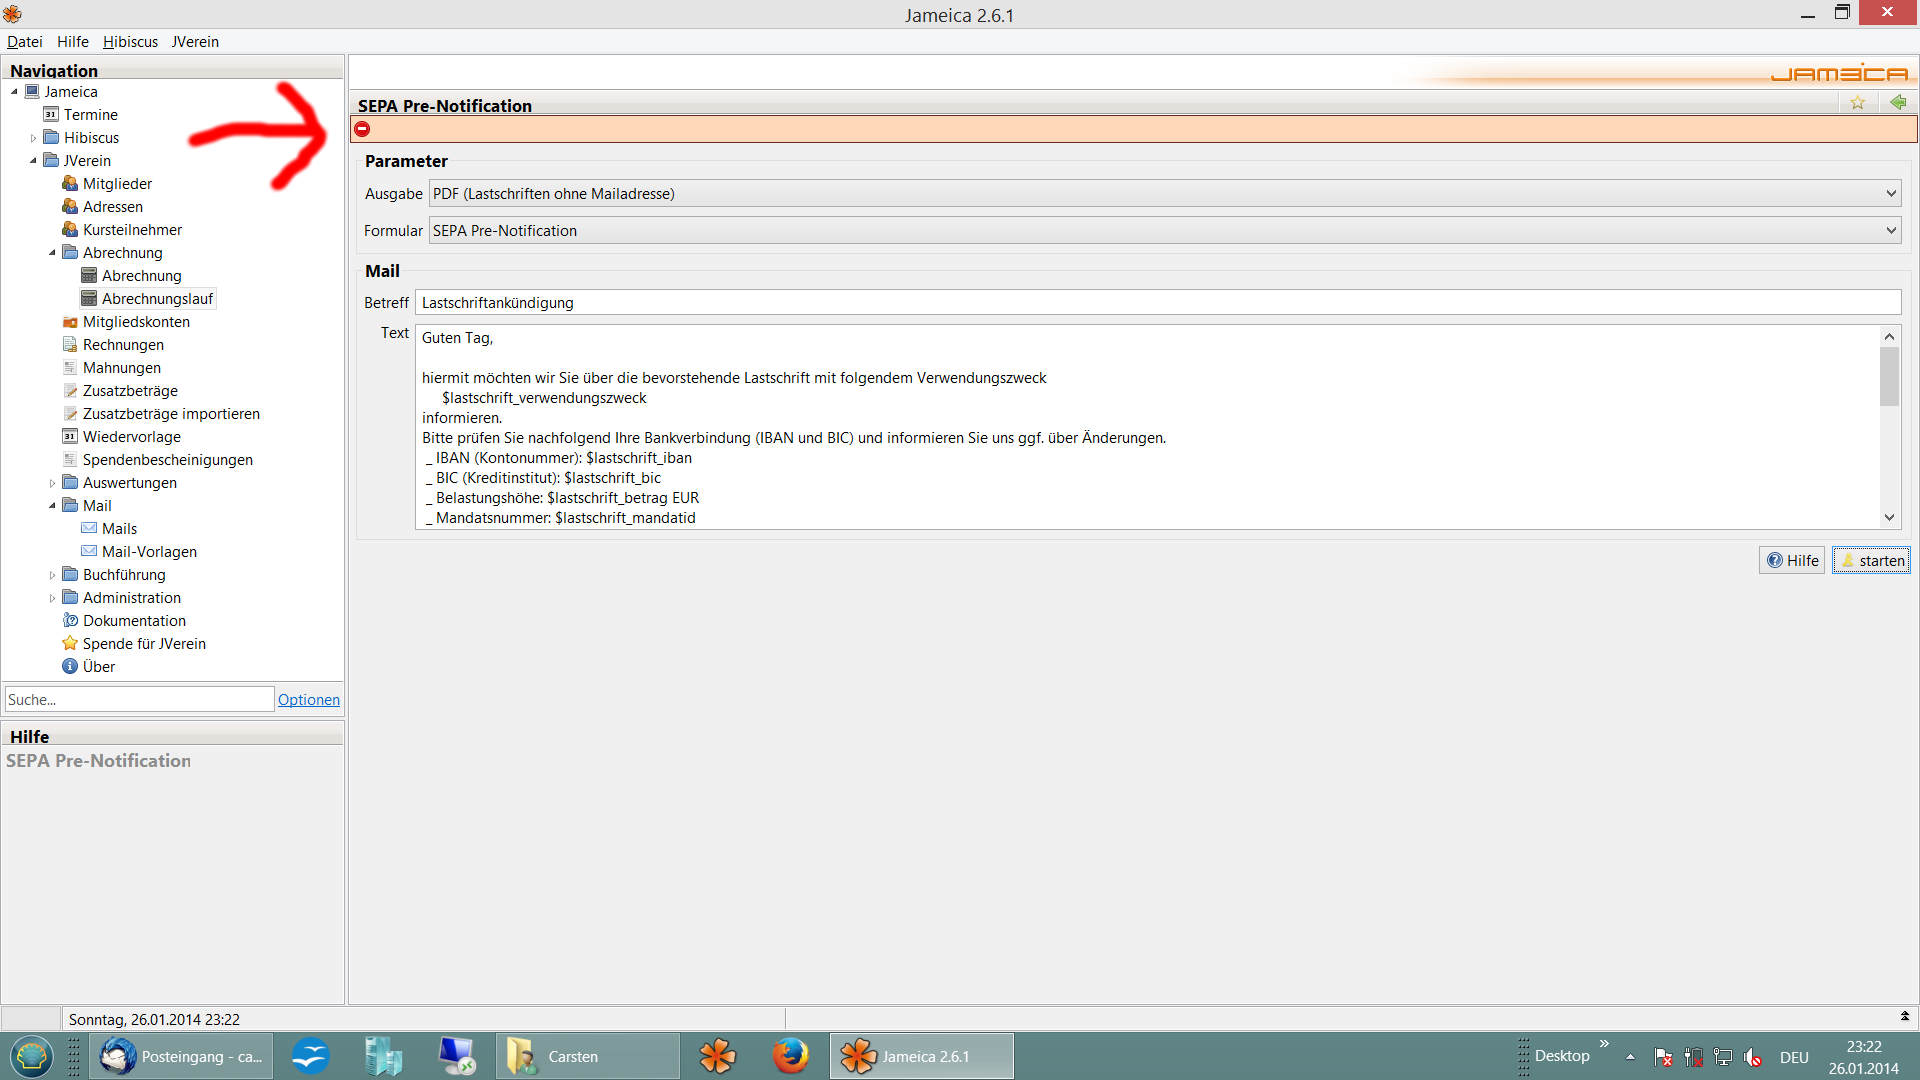Click the red error icon in message bar
1920x1080 pixels.
coord(362,129)
